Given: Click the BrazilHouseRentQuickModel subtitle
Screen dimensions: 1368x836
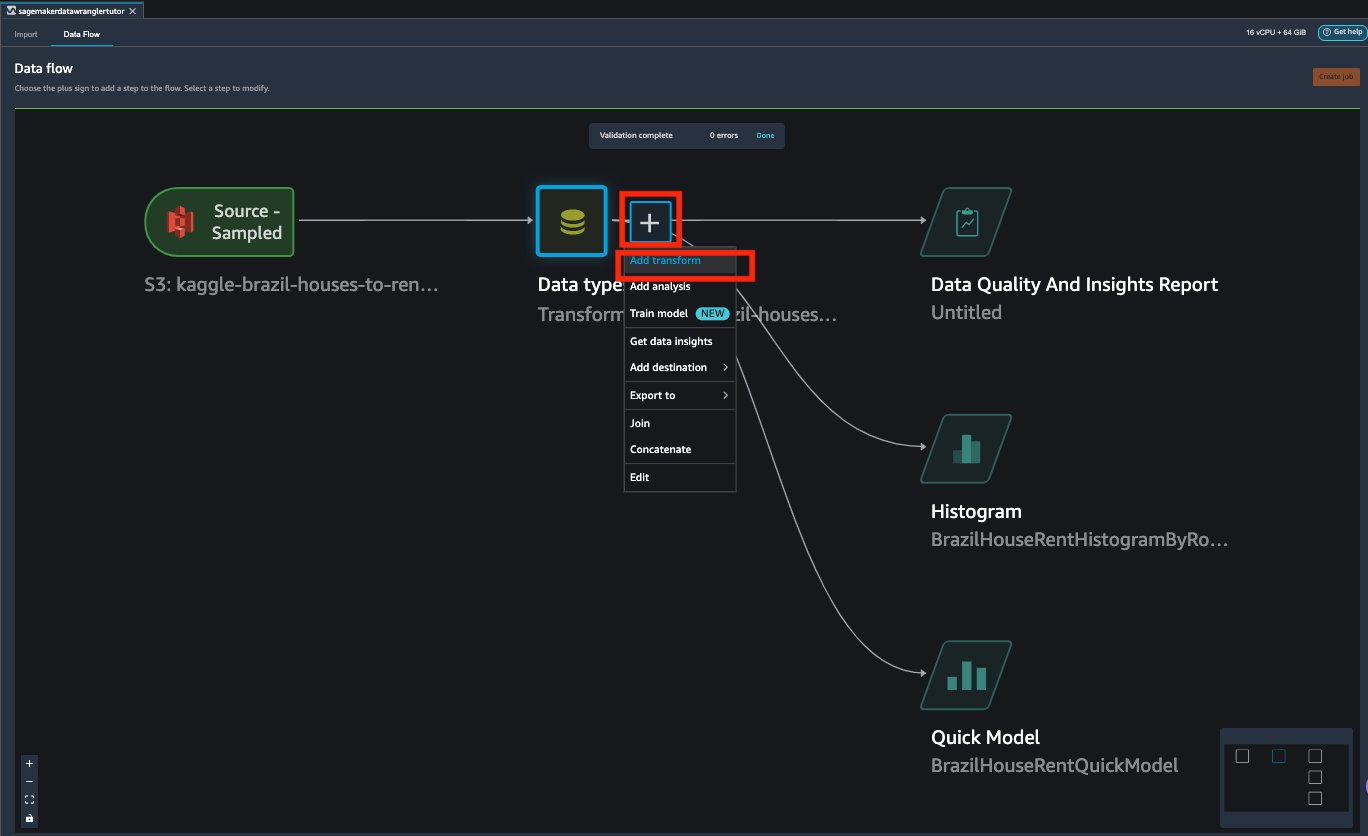Looking at the screenshot, I should pyautogui.click(x=1054, y=765).
